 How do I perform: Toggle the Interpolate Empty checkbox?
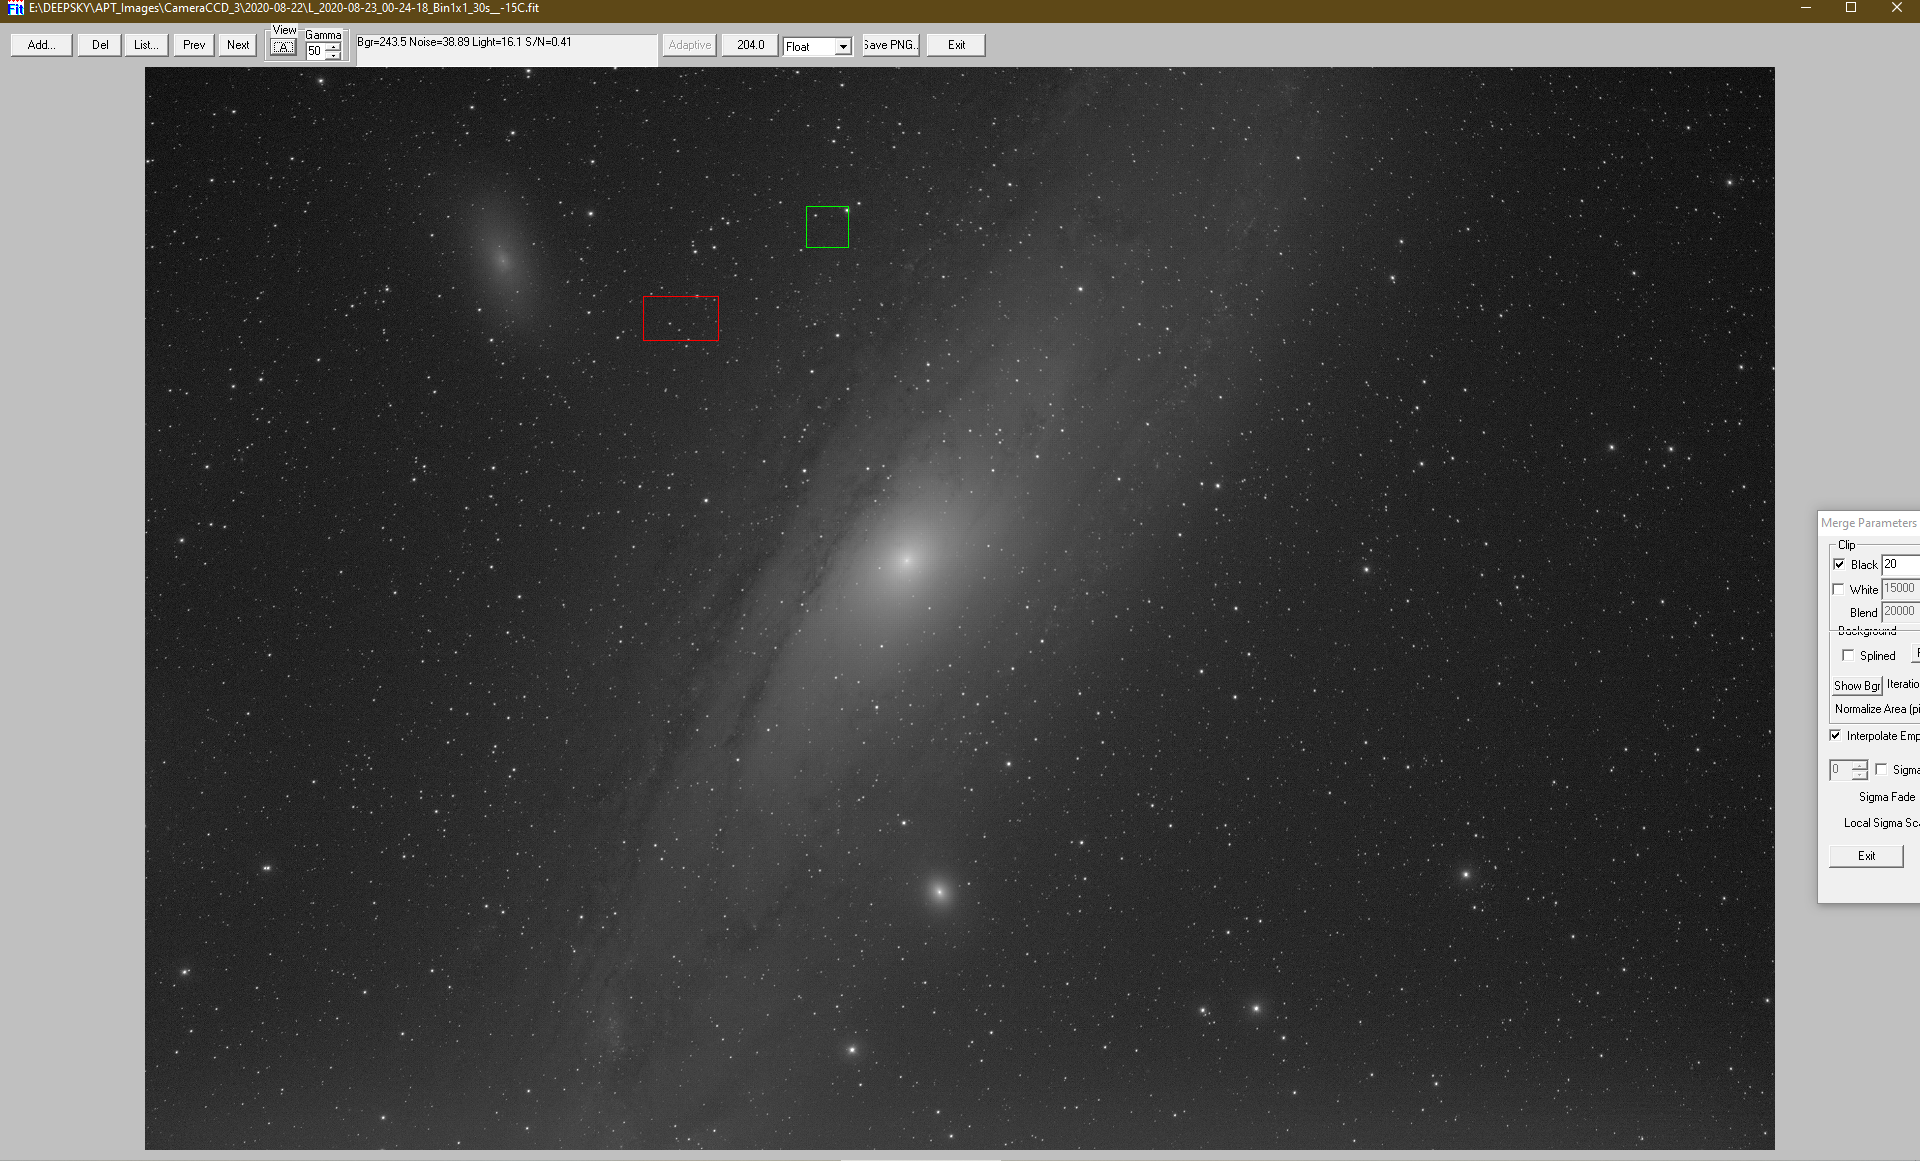coord(1836,736)
